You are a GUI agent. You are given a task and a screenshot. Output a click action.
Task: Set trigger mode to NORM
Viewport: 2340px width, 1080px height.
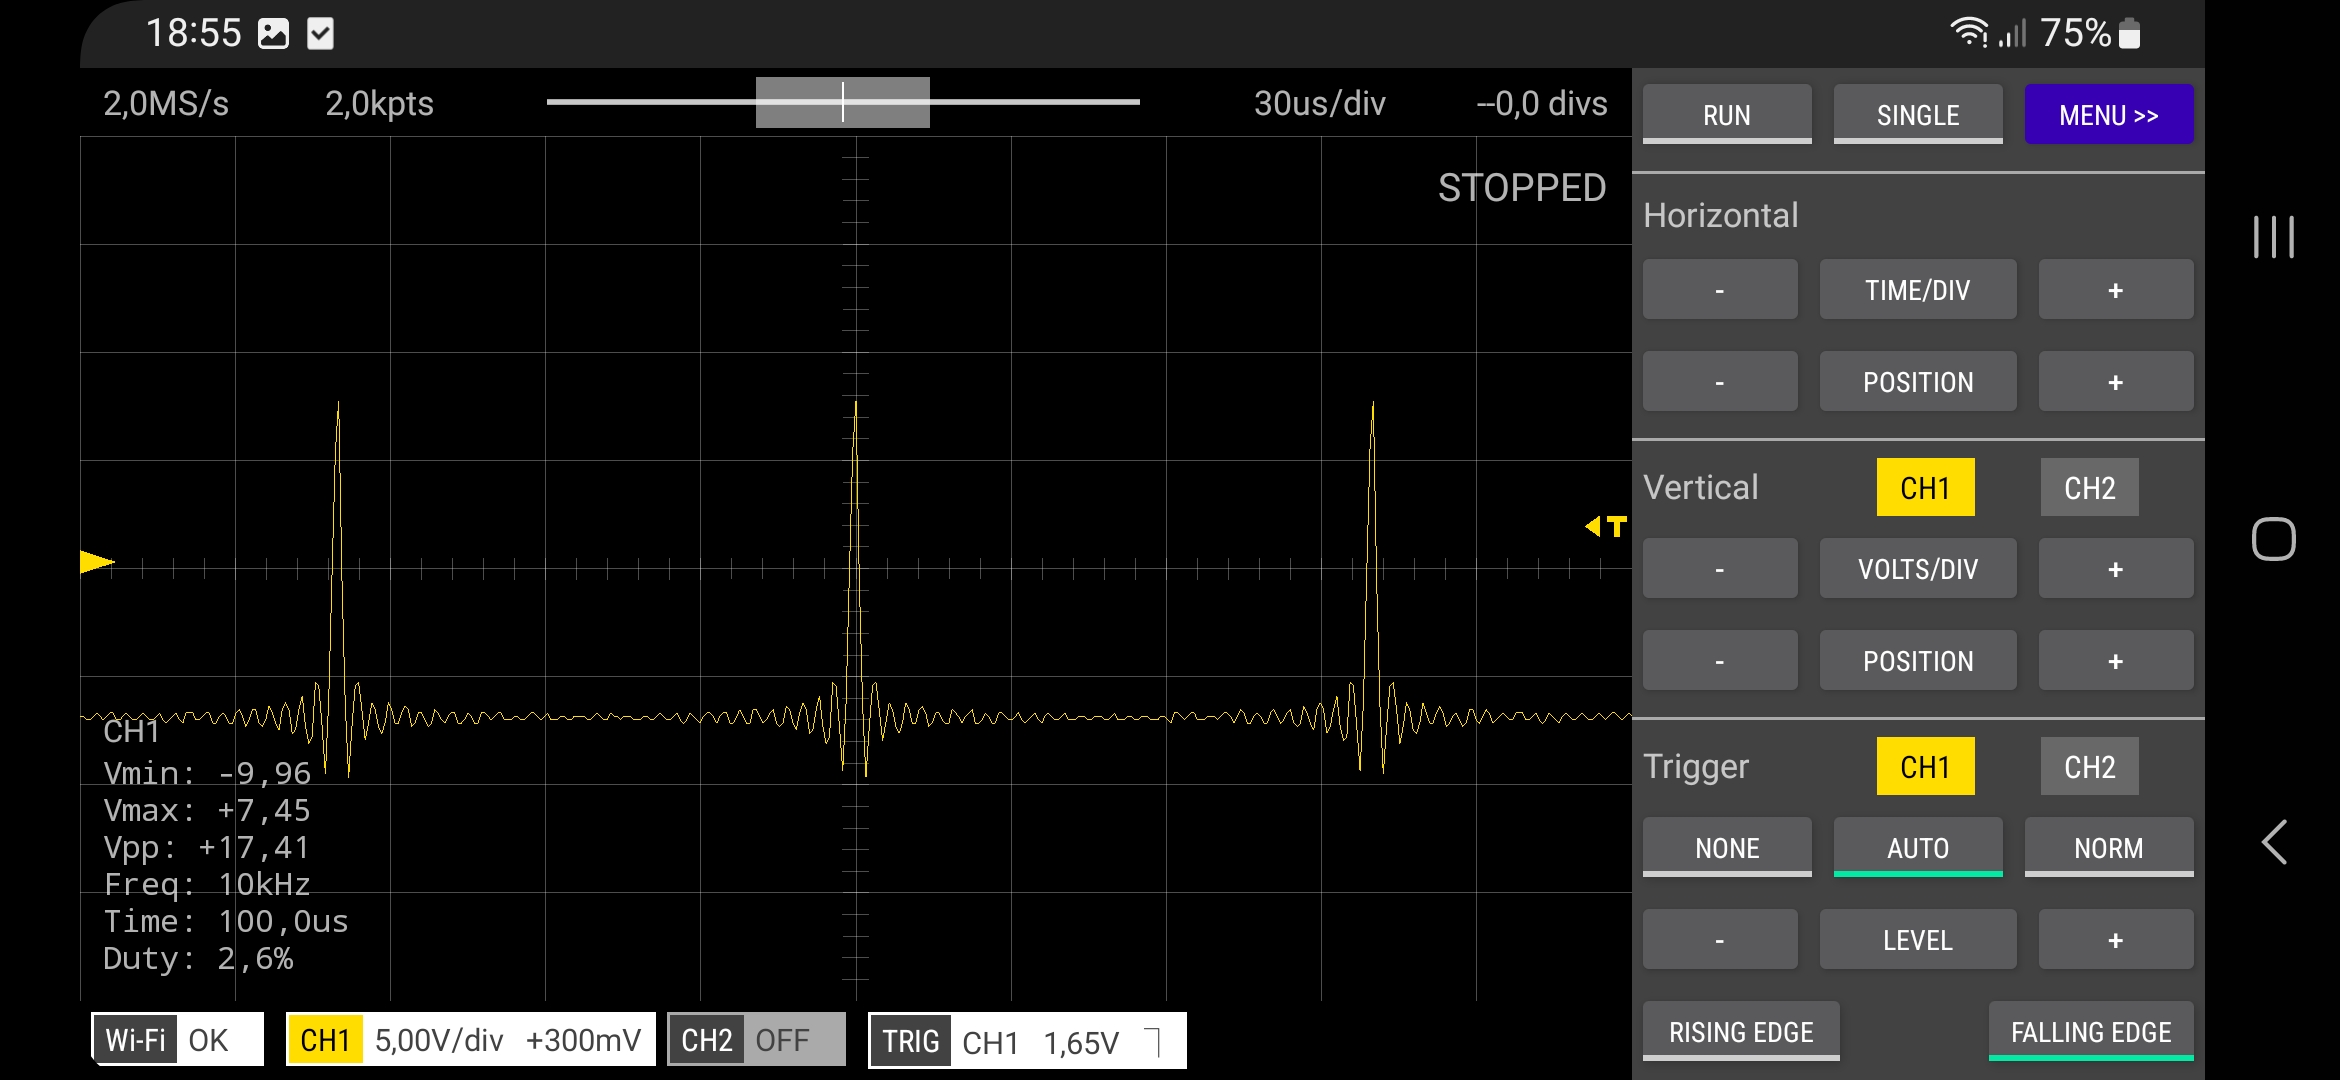pyautogui.click(x=2109, y=847)
